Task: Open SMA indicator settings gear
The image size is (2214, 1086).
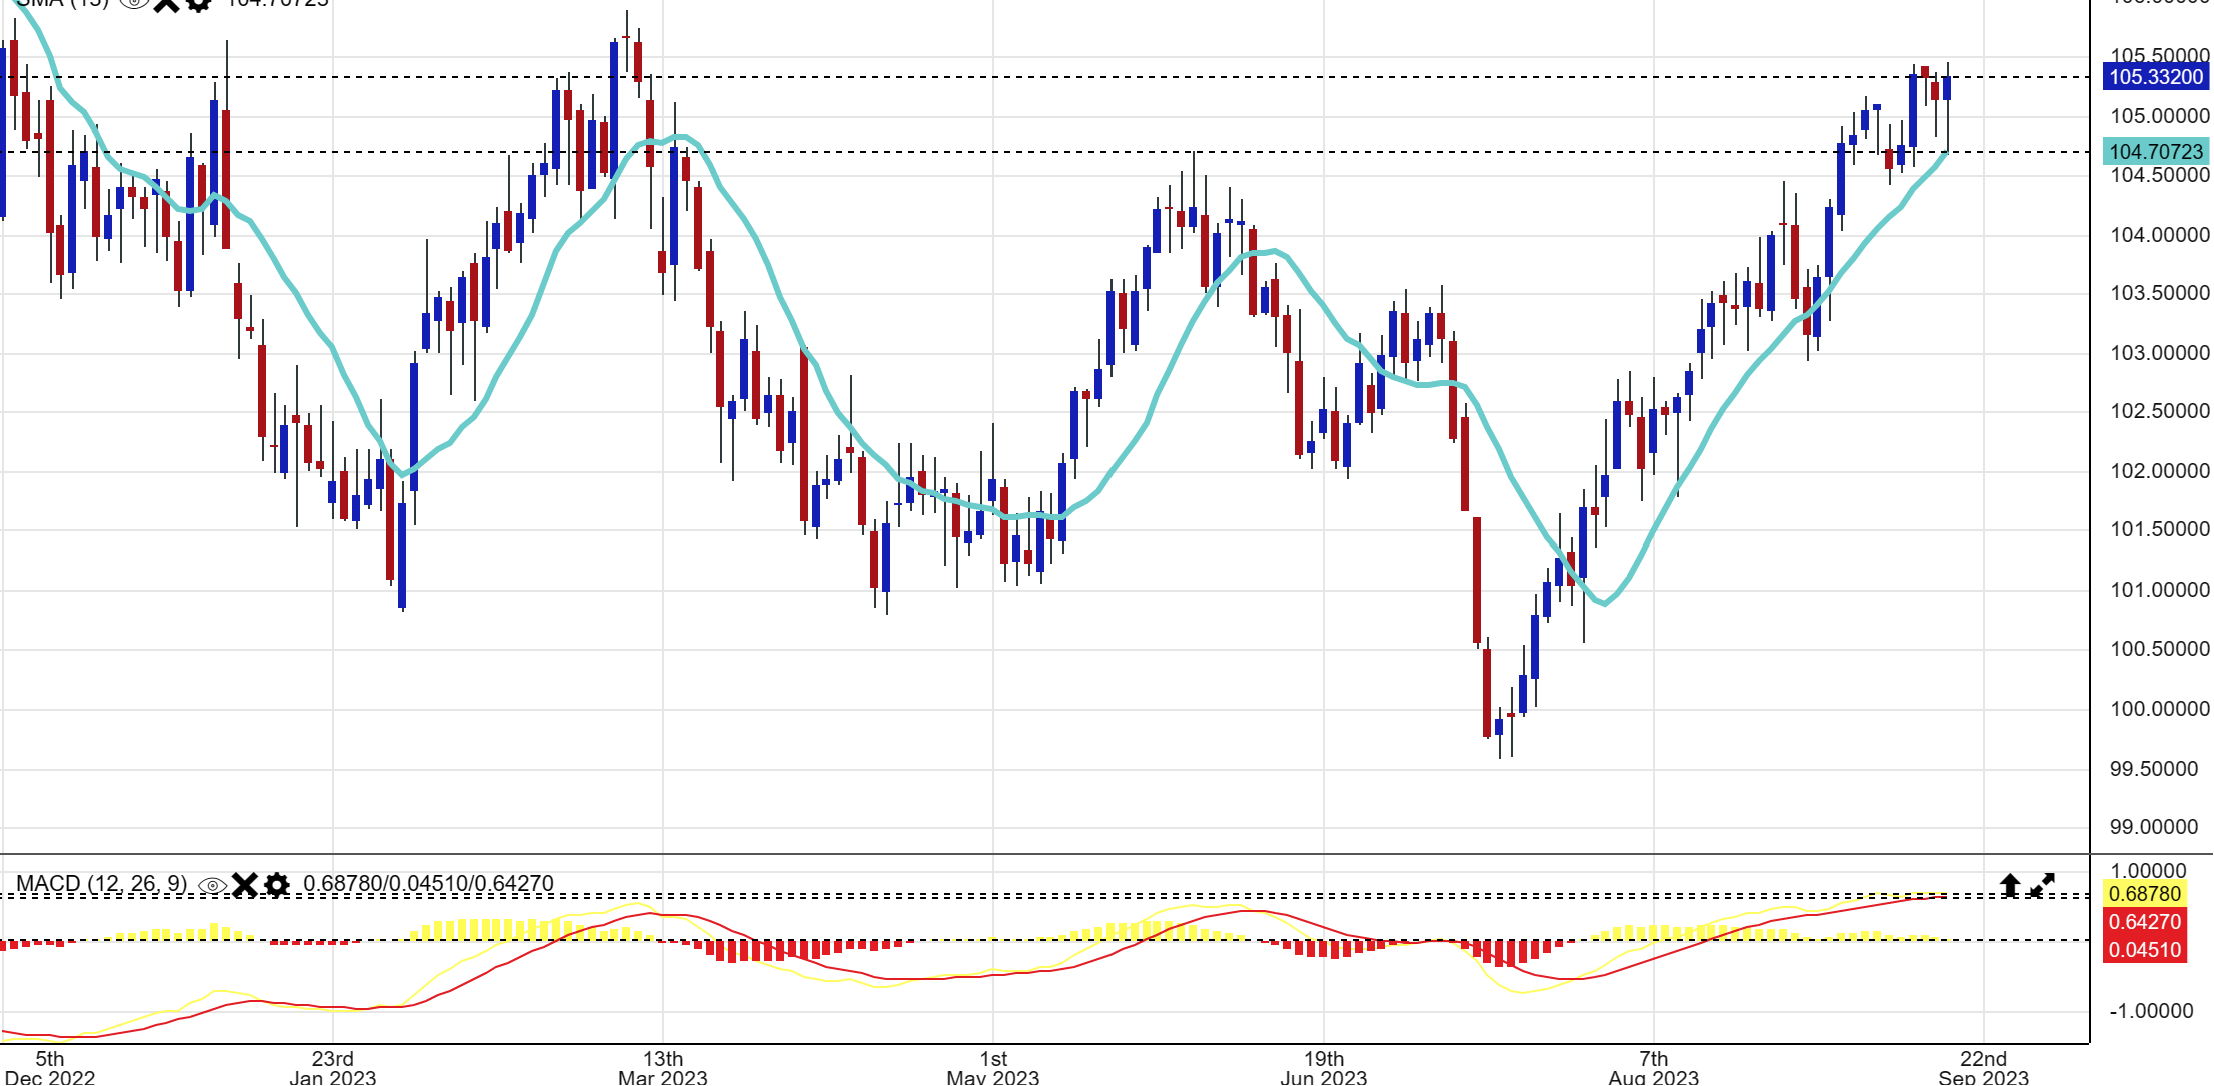Action: [199, 3]
